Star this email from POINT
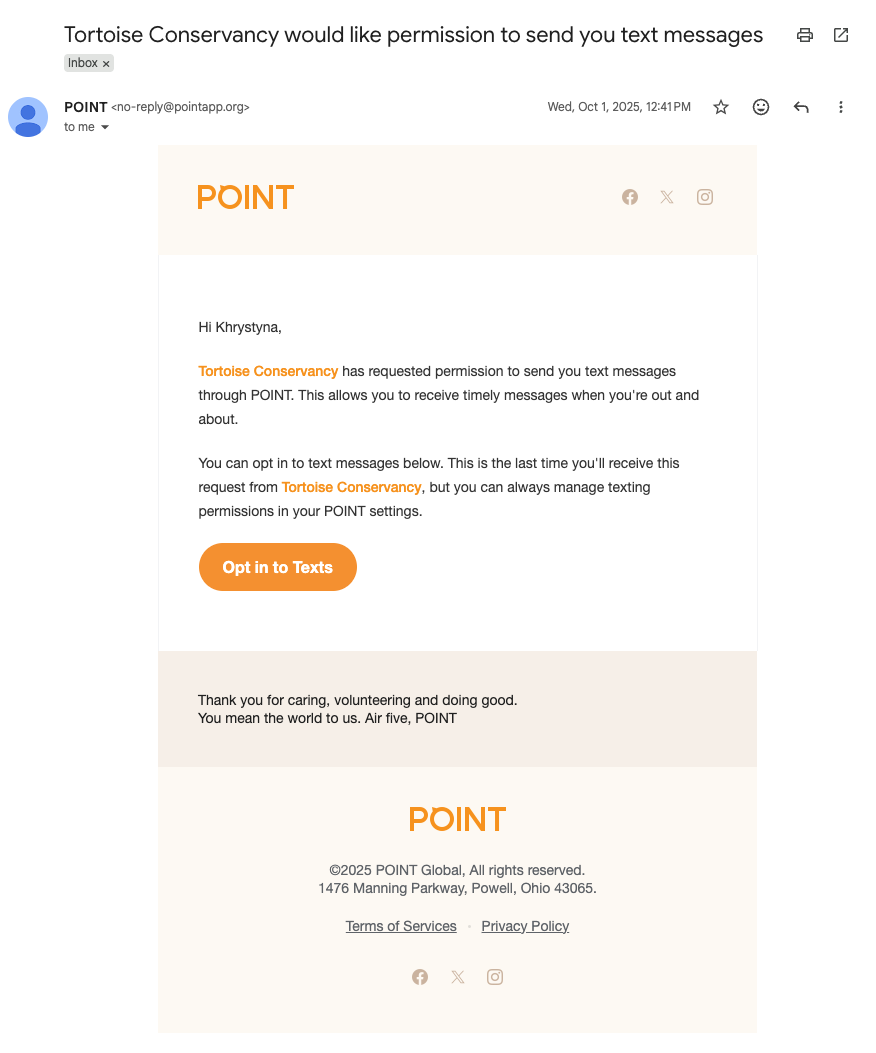Image resolution: width=876 pixels, height=1053 pixels. pos(721,107)
